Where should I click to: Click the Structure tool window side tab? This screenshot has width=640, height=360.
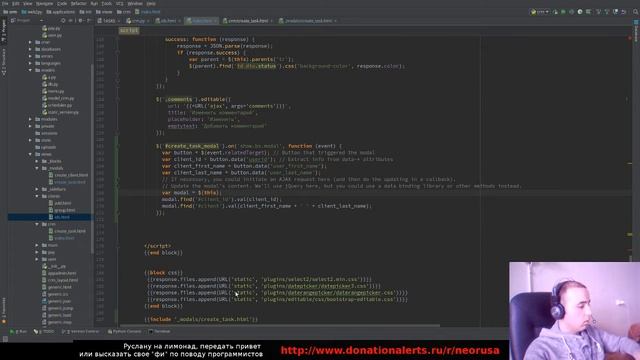4,62
